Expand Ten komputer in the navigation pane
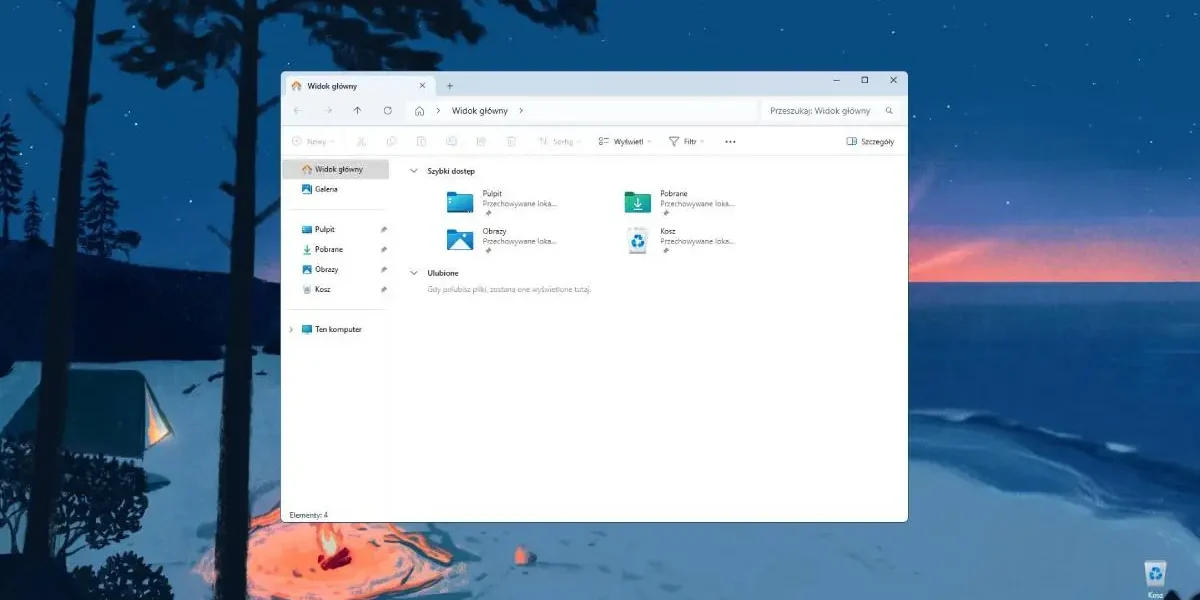Image resolution: width=1200 pixels, height=600 pixels. 291,329
